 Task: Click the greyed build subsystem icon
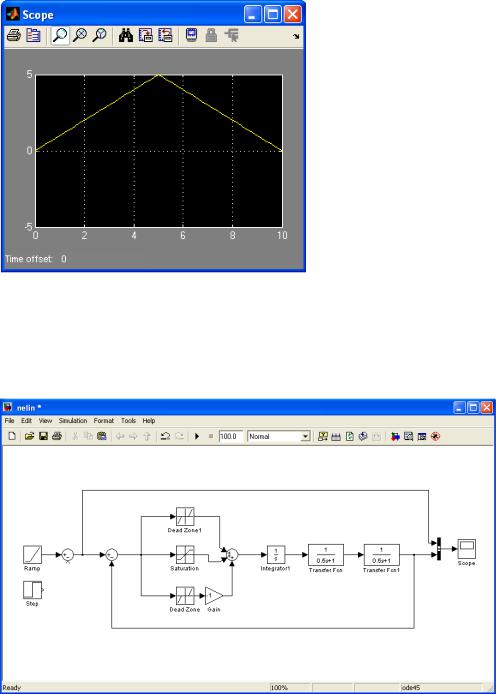click(377, 436)
